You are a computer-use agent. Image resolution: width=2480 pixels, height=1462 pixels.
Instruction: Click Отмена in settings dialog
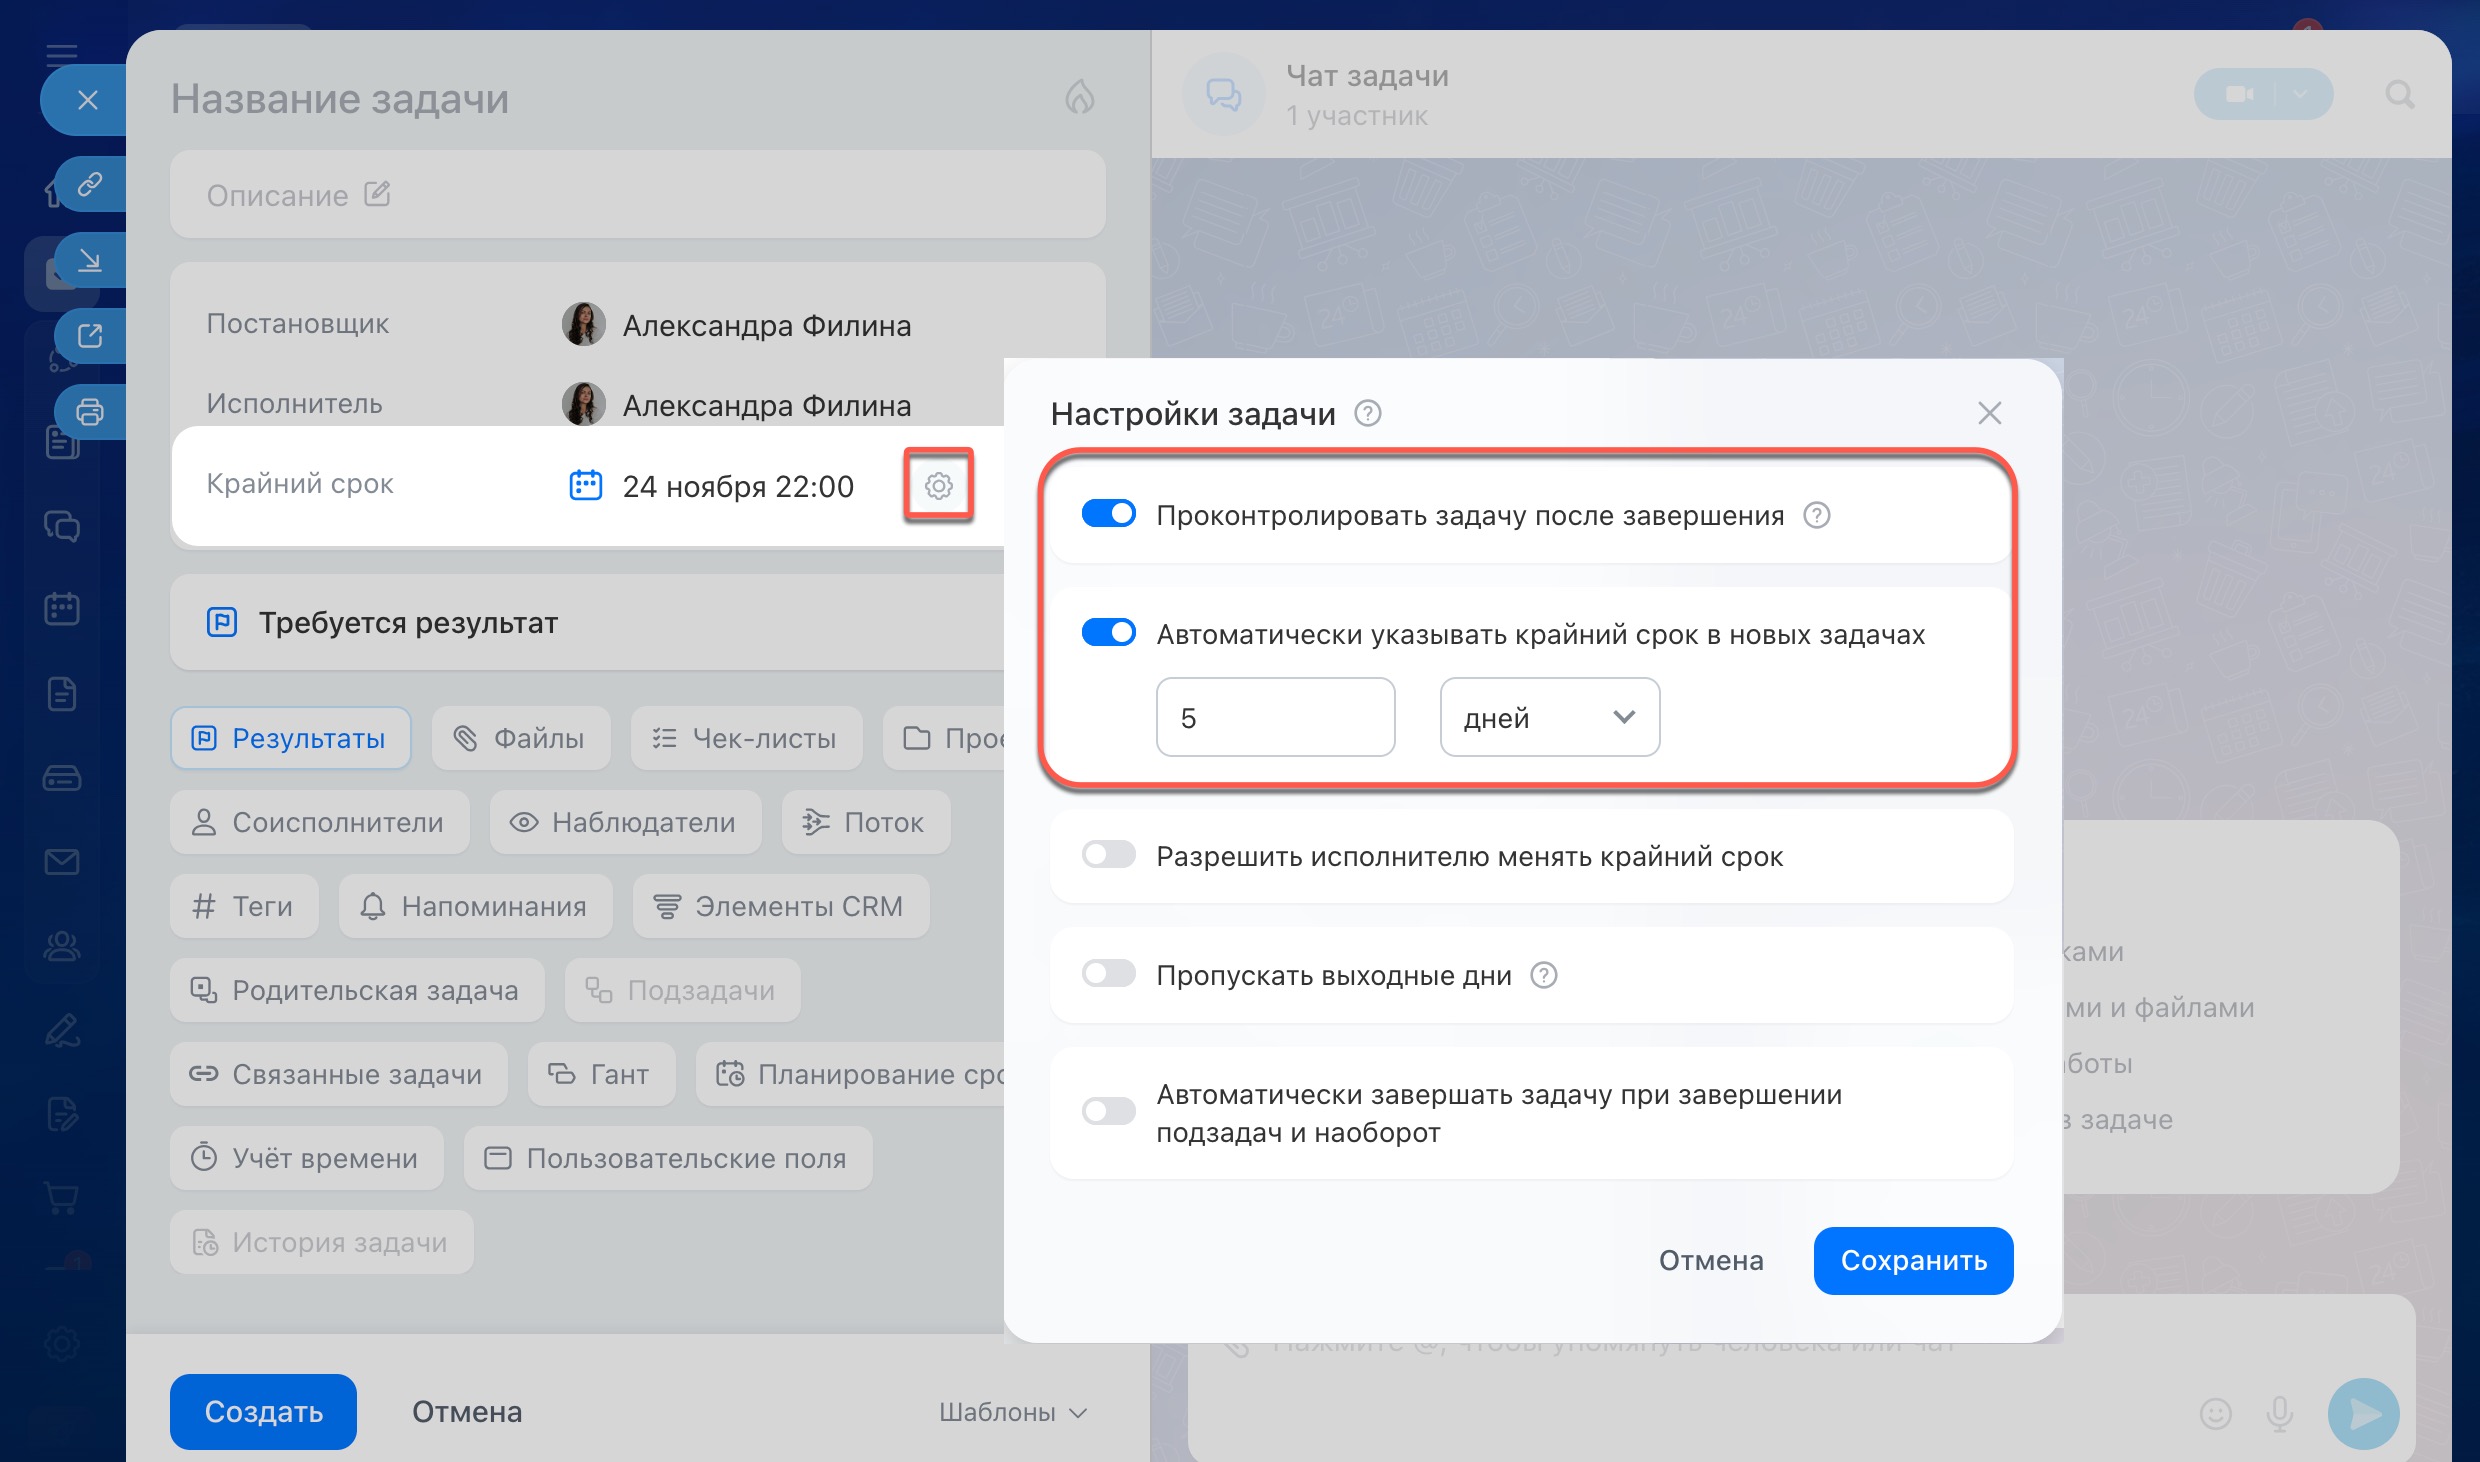(x=1710, y=1260)
